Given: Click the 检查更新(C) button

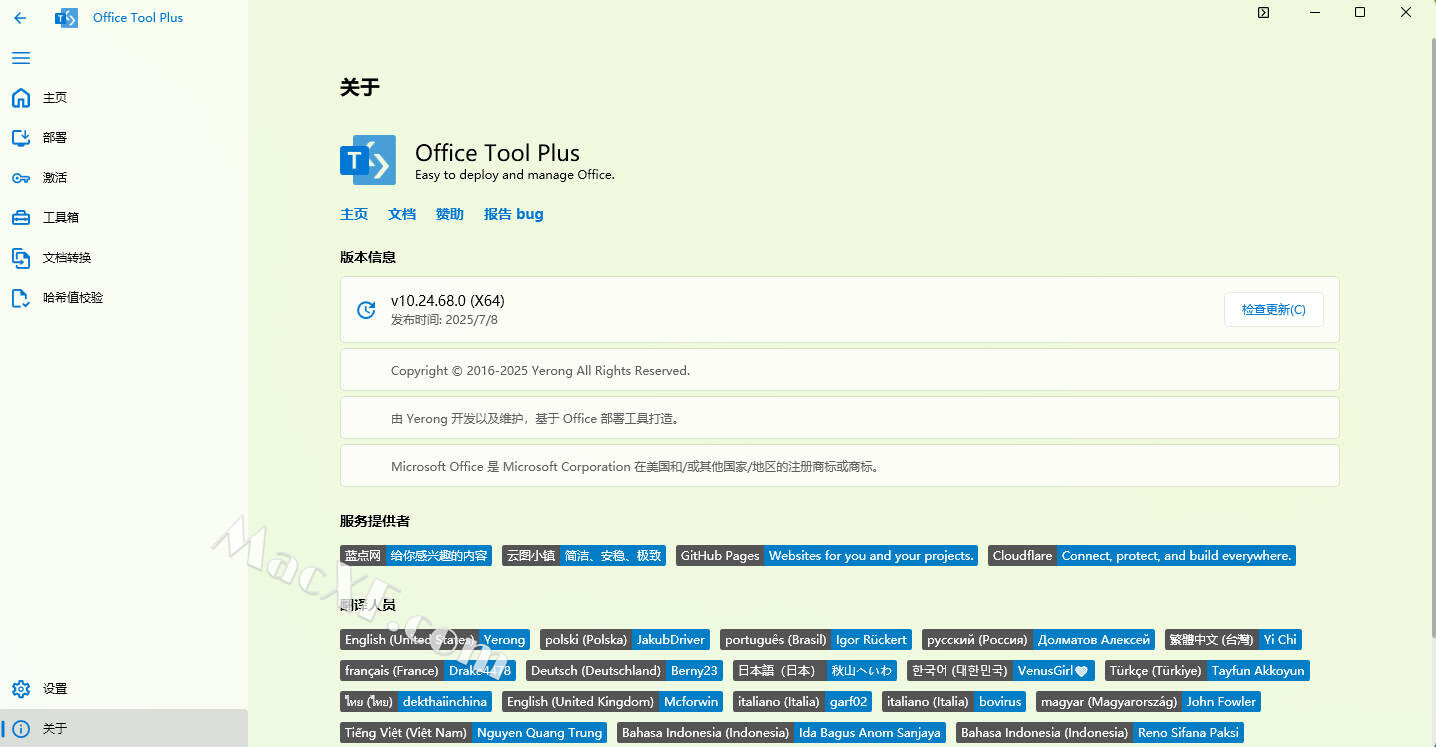Looking at the screenshot, I should click(1273, 310).
